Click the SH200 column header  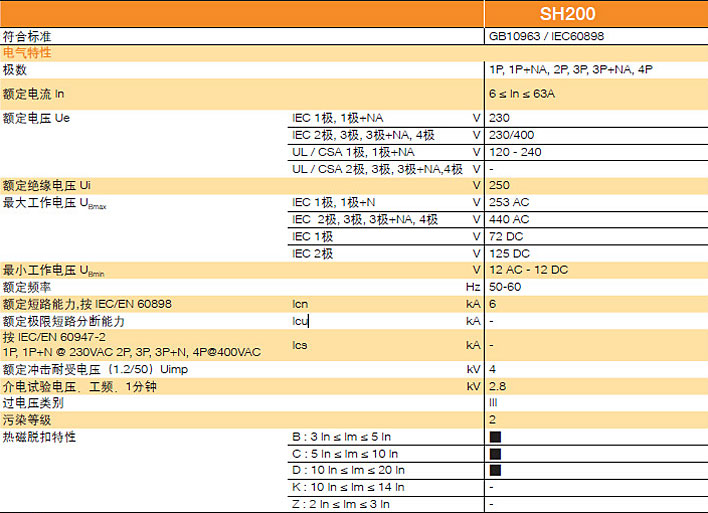pos(567,14)
